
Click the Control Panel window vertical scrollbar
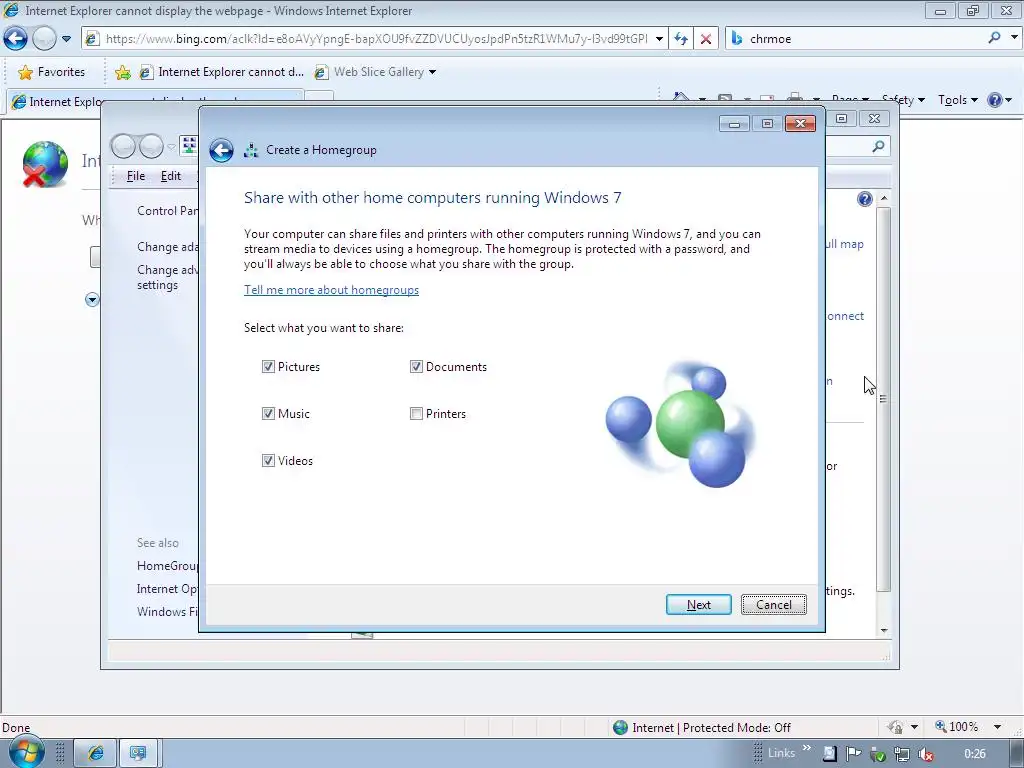[x=883, y=398]
